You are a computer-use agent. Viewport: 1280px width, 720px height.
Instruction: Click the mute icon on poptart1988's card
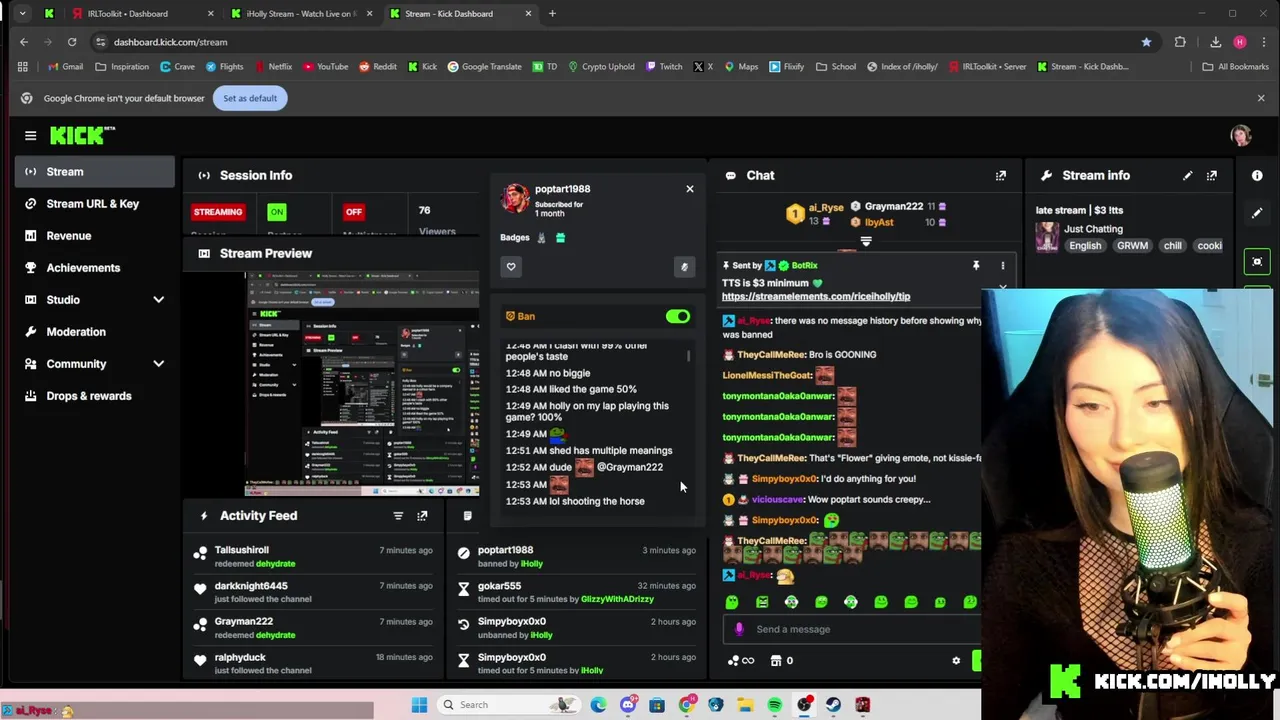click(684, 267)
